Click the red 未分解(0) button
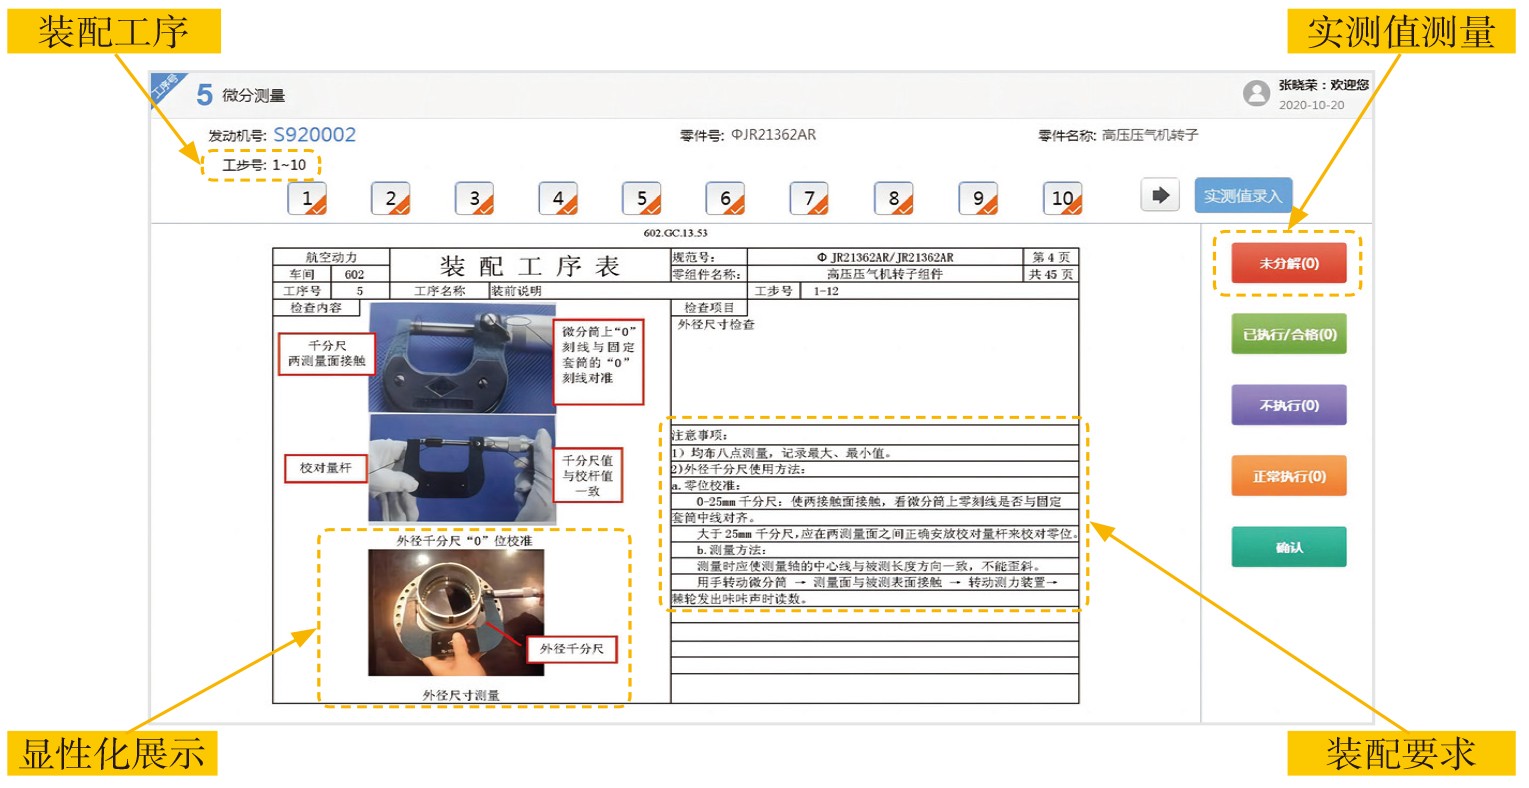The width and height of the screenshot is (1529, 788). click(x=1289, y=264)
